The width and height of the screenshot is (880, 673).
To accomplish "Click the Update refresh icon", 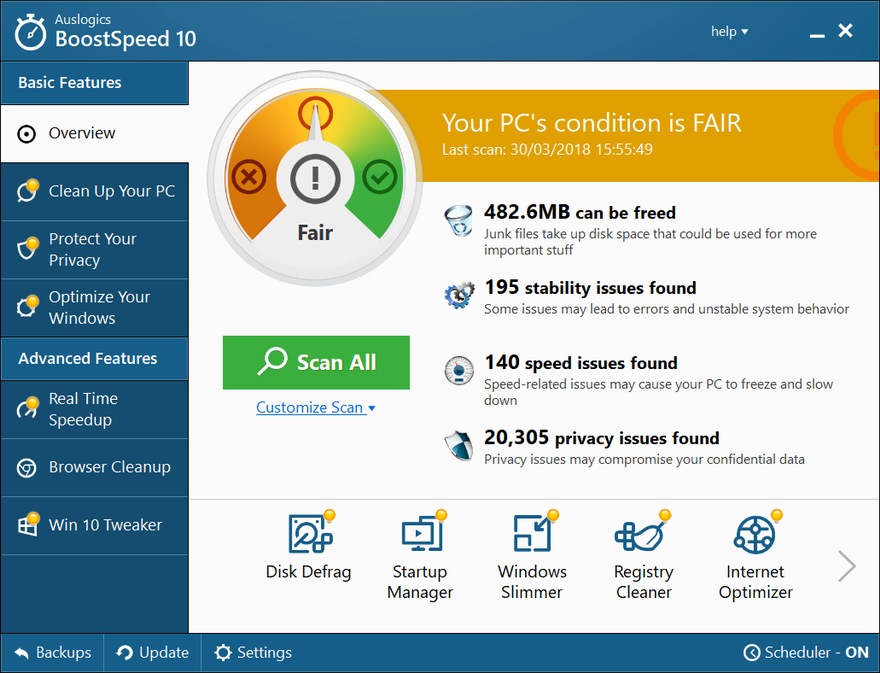I will (x=124, y=653).
